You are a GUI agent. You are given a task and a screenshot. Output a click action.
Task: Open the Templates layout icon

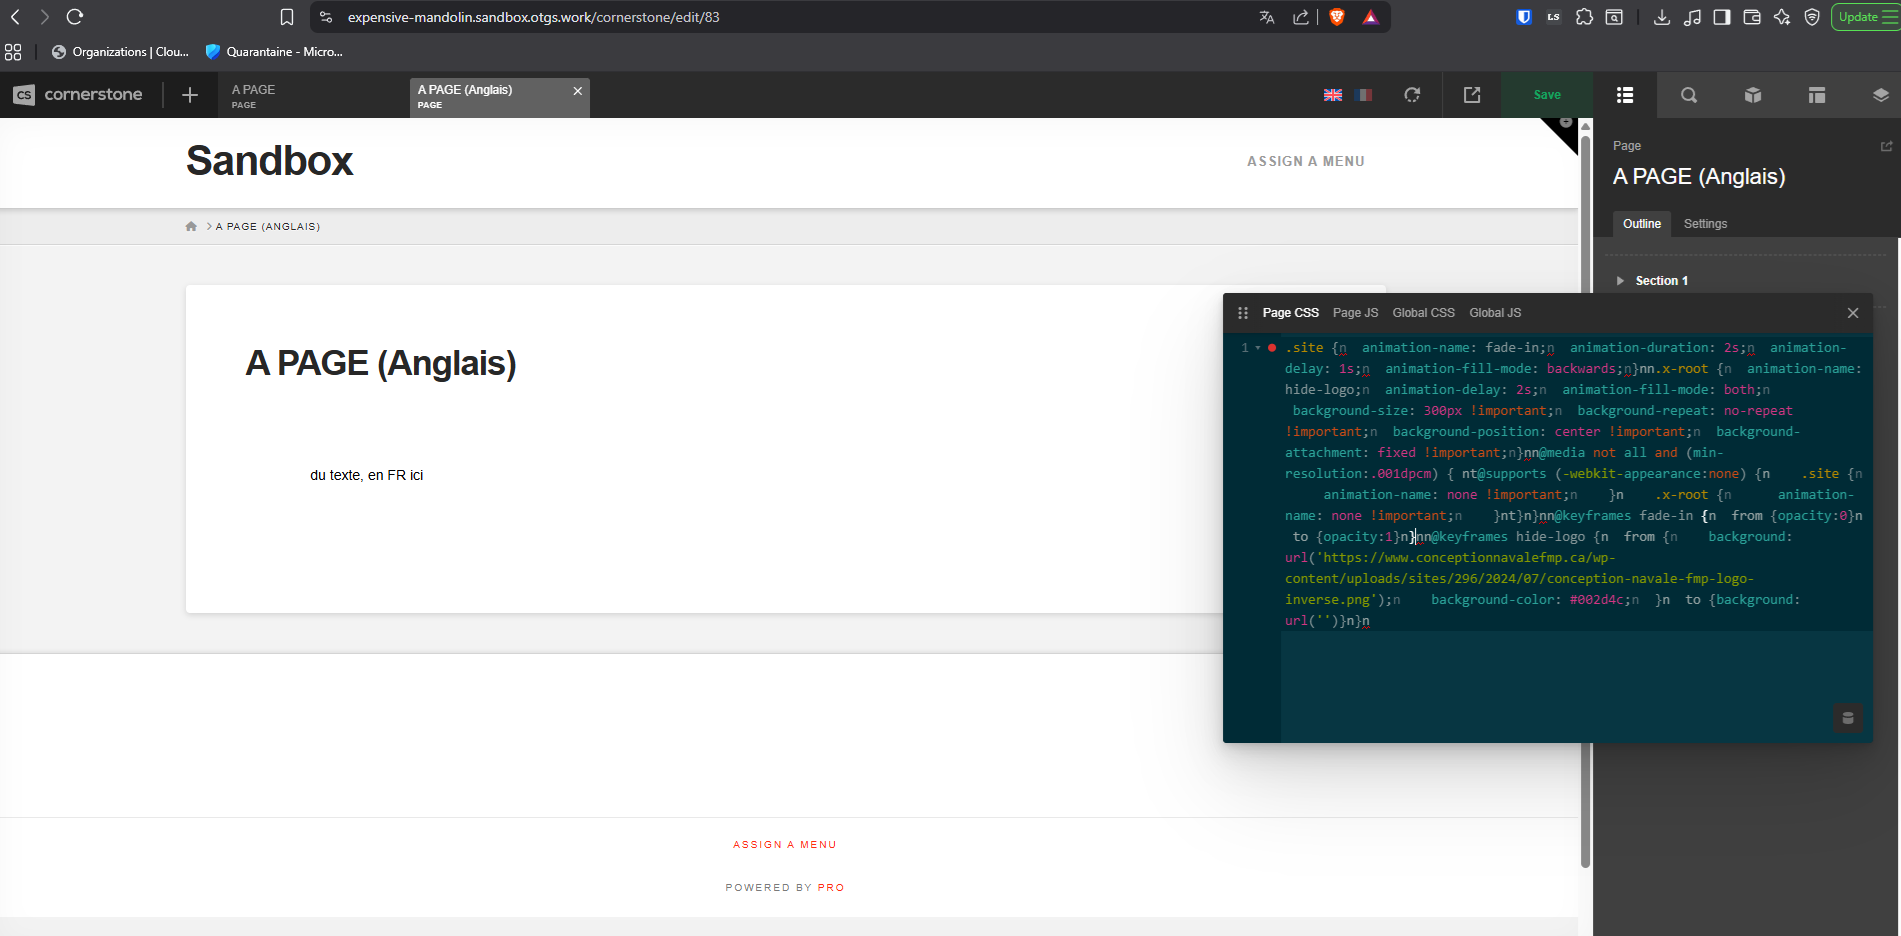(x=1817, y=95)
